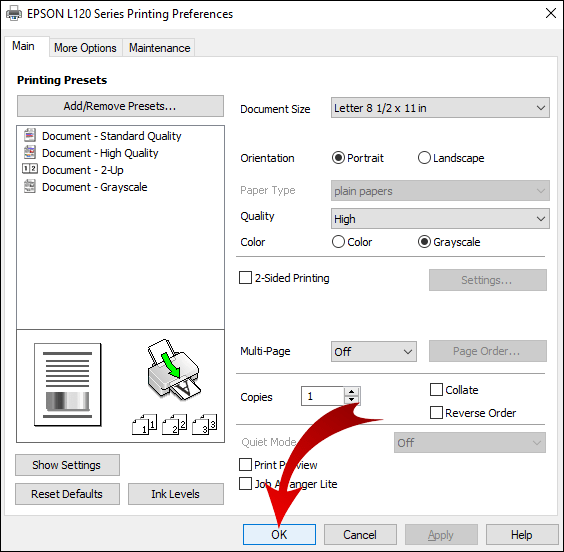
Task: Click the third collation page-stack icon
Action: coord(205,424)
